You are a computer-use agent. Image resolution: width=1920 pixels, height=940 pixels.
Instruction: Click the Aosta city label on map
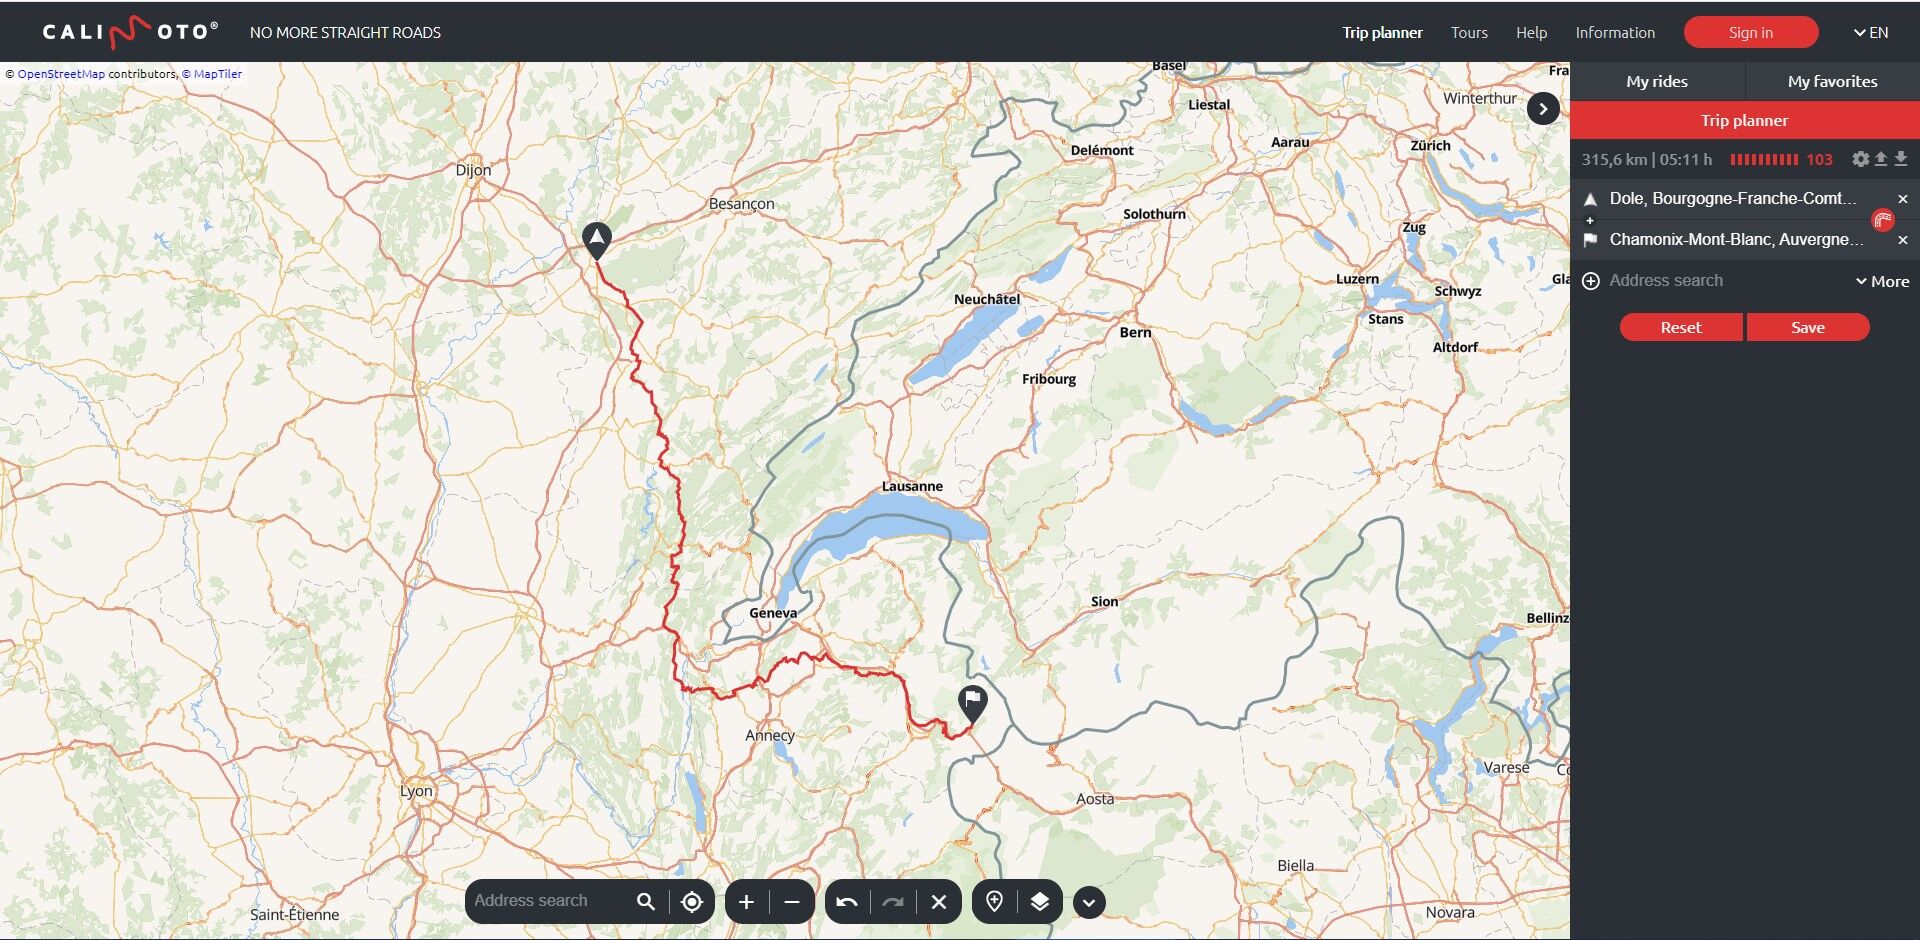coord(1095,799)
